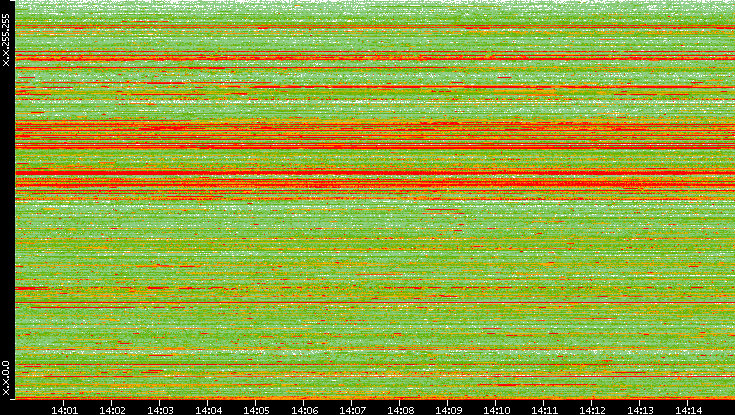The image size is (735, 415).
Task: Select the x.x.0.0 address axis label
Action: (6, 378)
